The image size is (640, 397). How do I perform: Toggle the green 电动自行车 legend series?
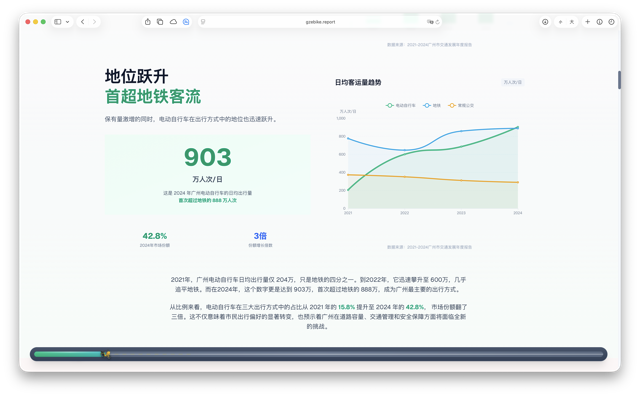[400, 106]
